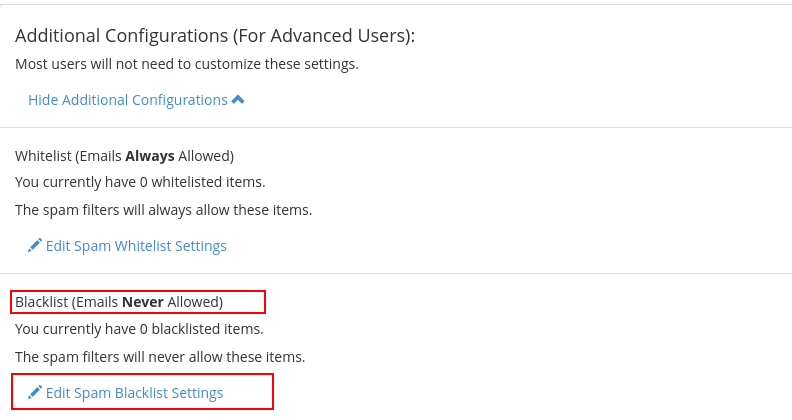Click the pencil icon beside Edit Spam Whitelist Settings

click(x=35, y=245)
